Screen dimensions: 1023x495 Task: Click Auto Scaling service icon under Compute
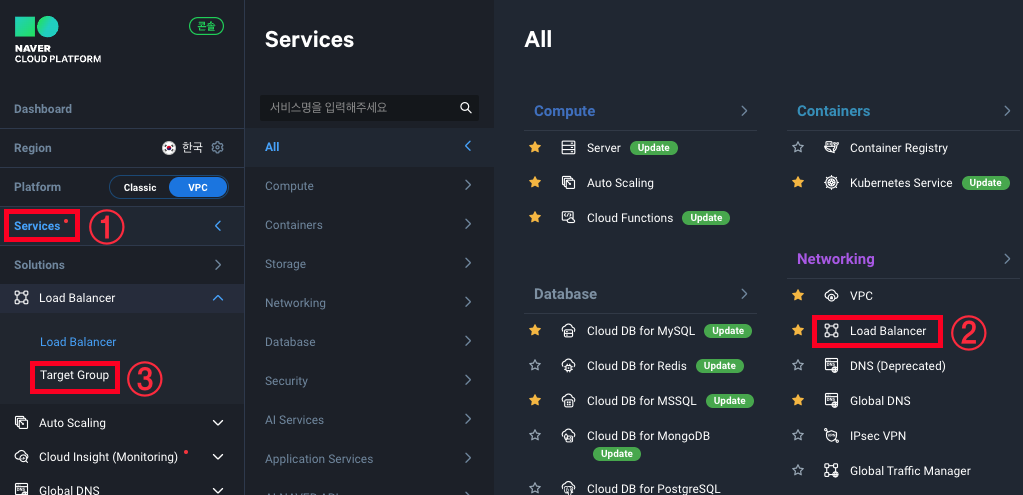click(568, 183)
